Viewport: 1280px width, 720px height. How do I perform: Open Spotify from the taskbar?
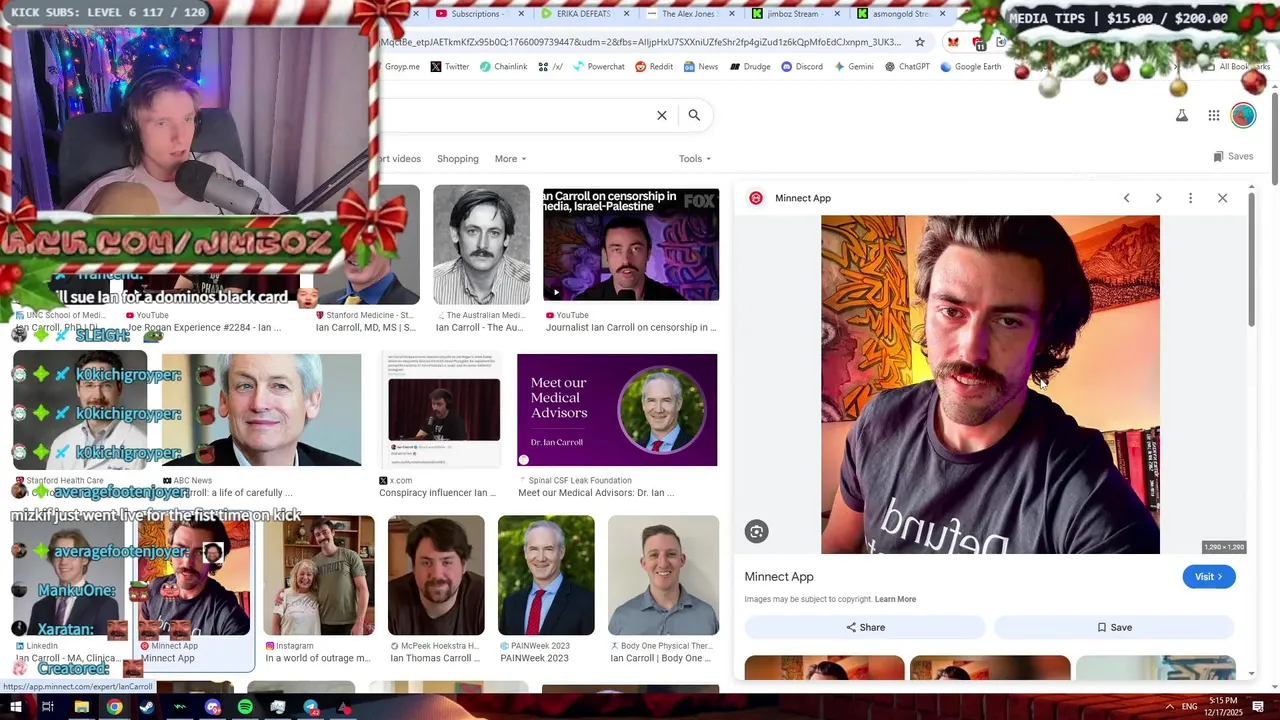[245, 707]
